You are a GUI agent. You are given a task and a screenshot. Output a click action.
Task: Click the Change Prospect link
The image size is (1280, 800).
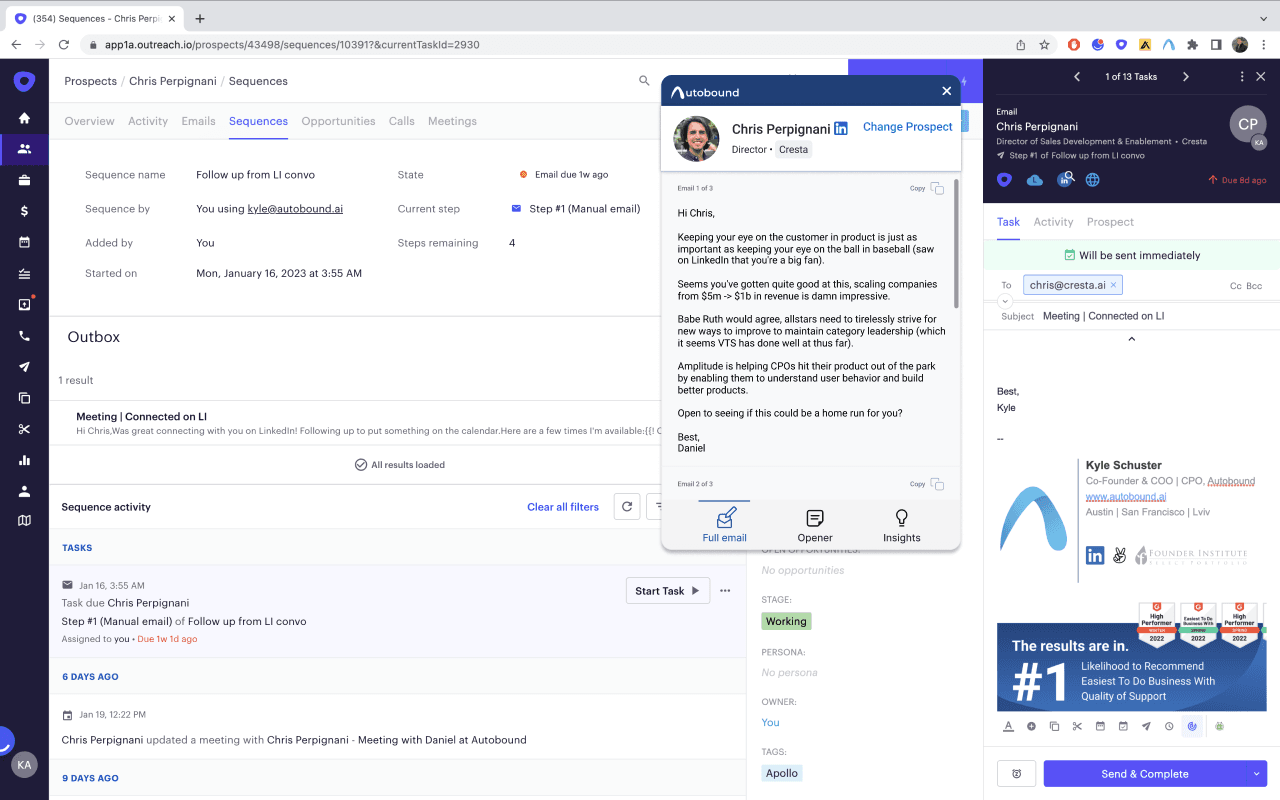tap(907, 127)
